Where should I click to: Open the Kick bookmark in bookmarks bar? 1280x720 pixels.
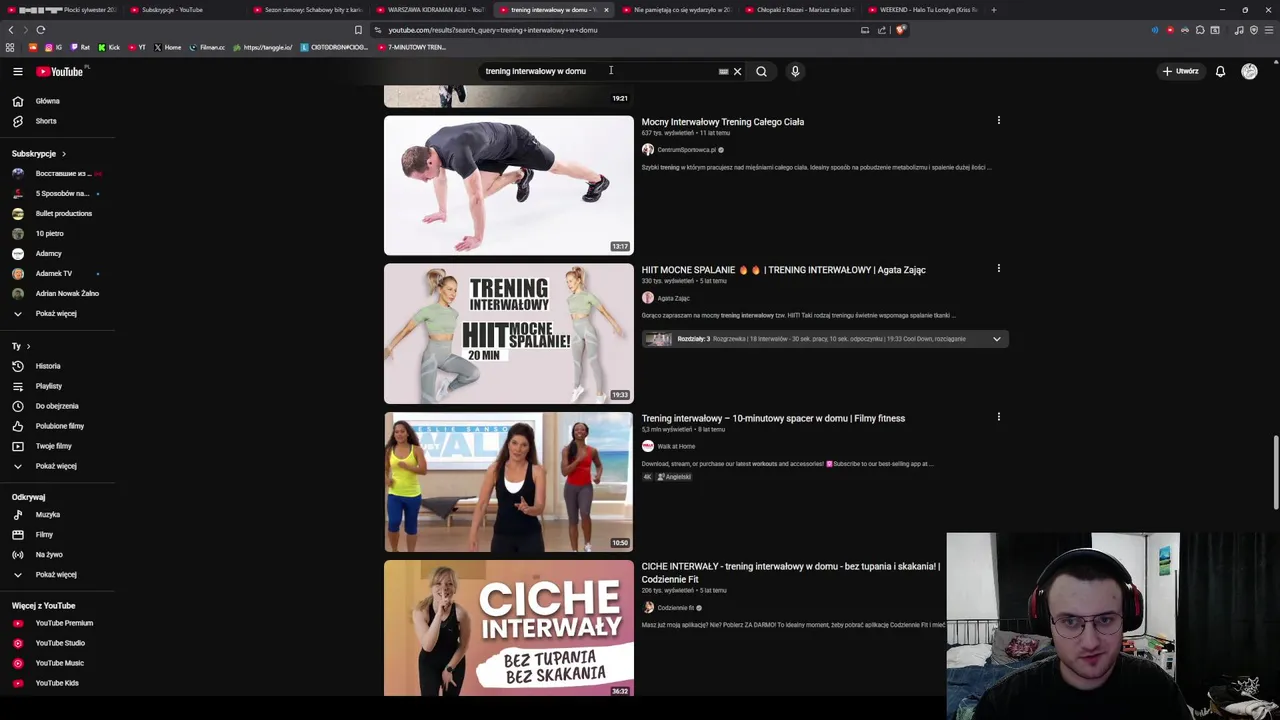point(110,47)
